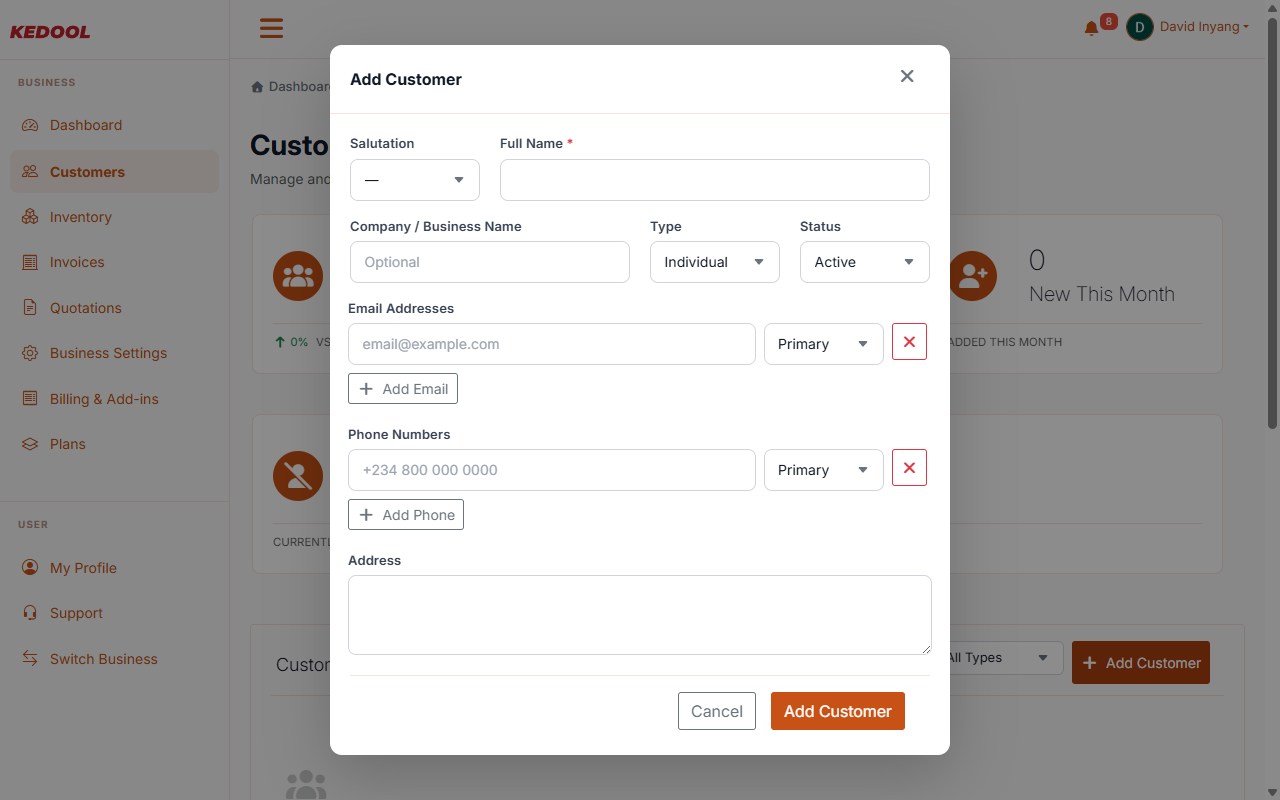Click the page vertical scrollbar
This screenshot has height=800, width=1280.
1272,224
